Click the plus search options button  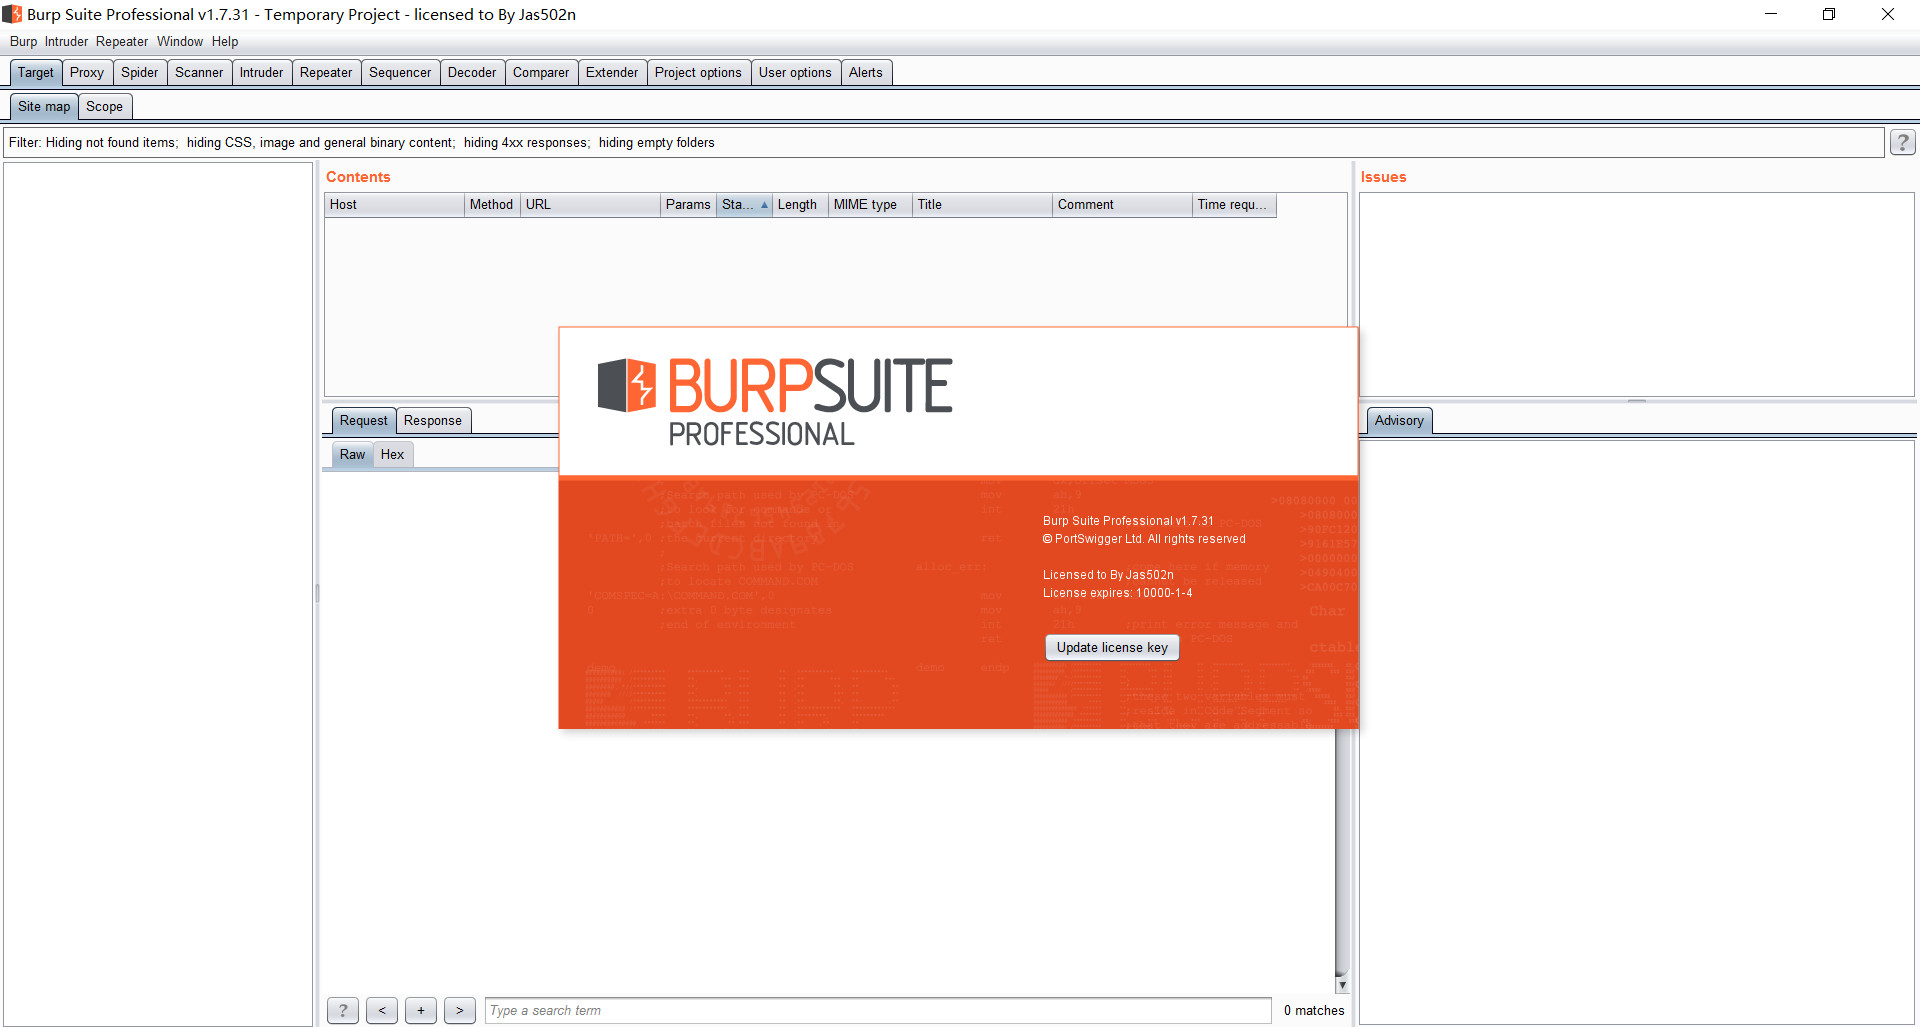coord(421,1011)
